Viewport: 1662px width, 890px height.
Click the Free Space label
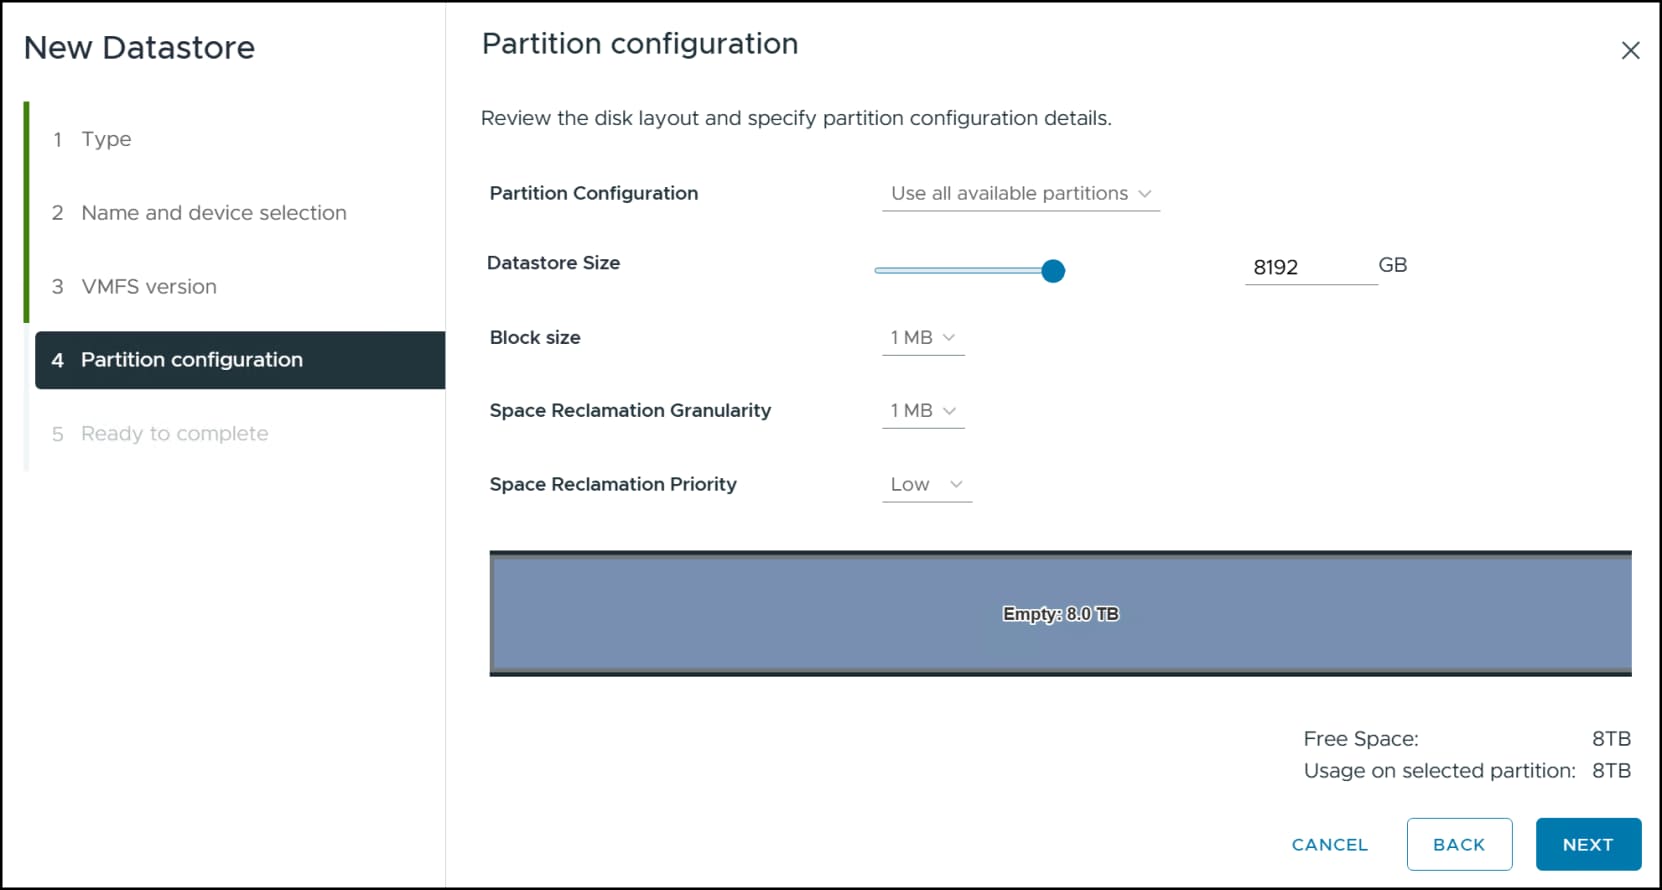click(x=1360, y=739)
